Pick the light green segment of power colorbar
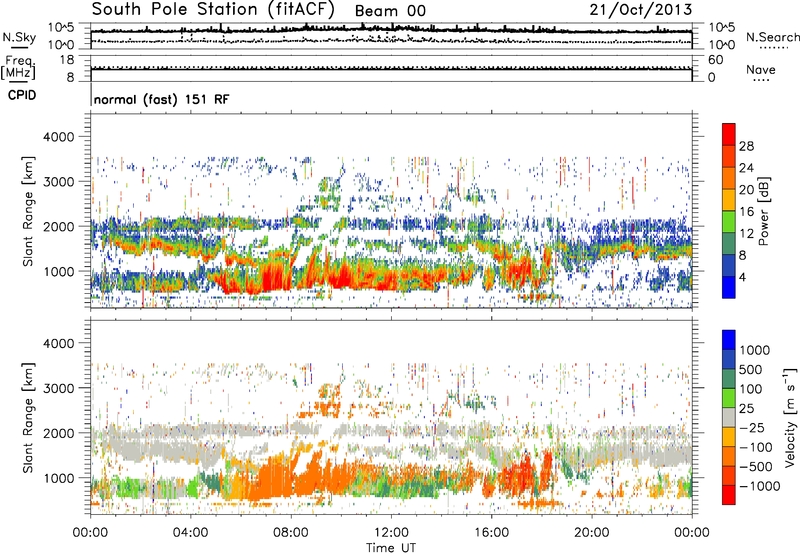 coord(729,221)
